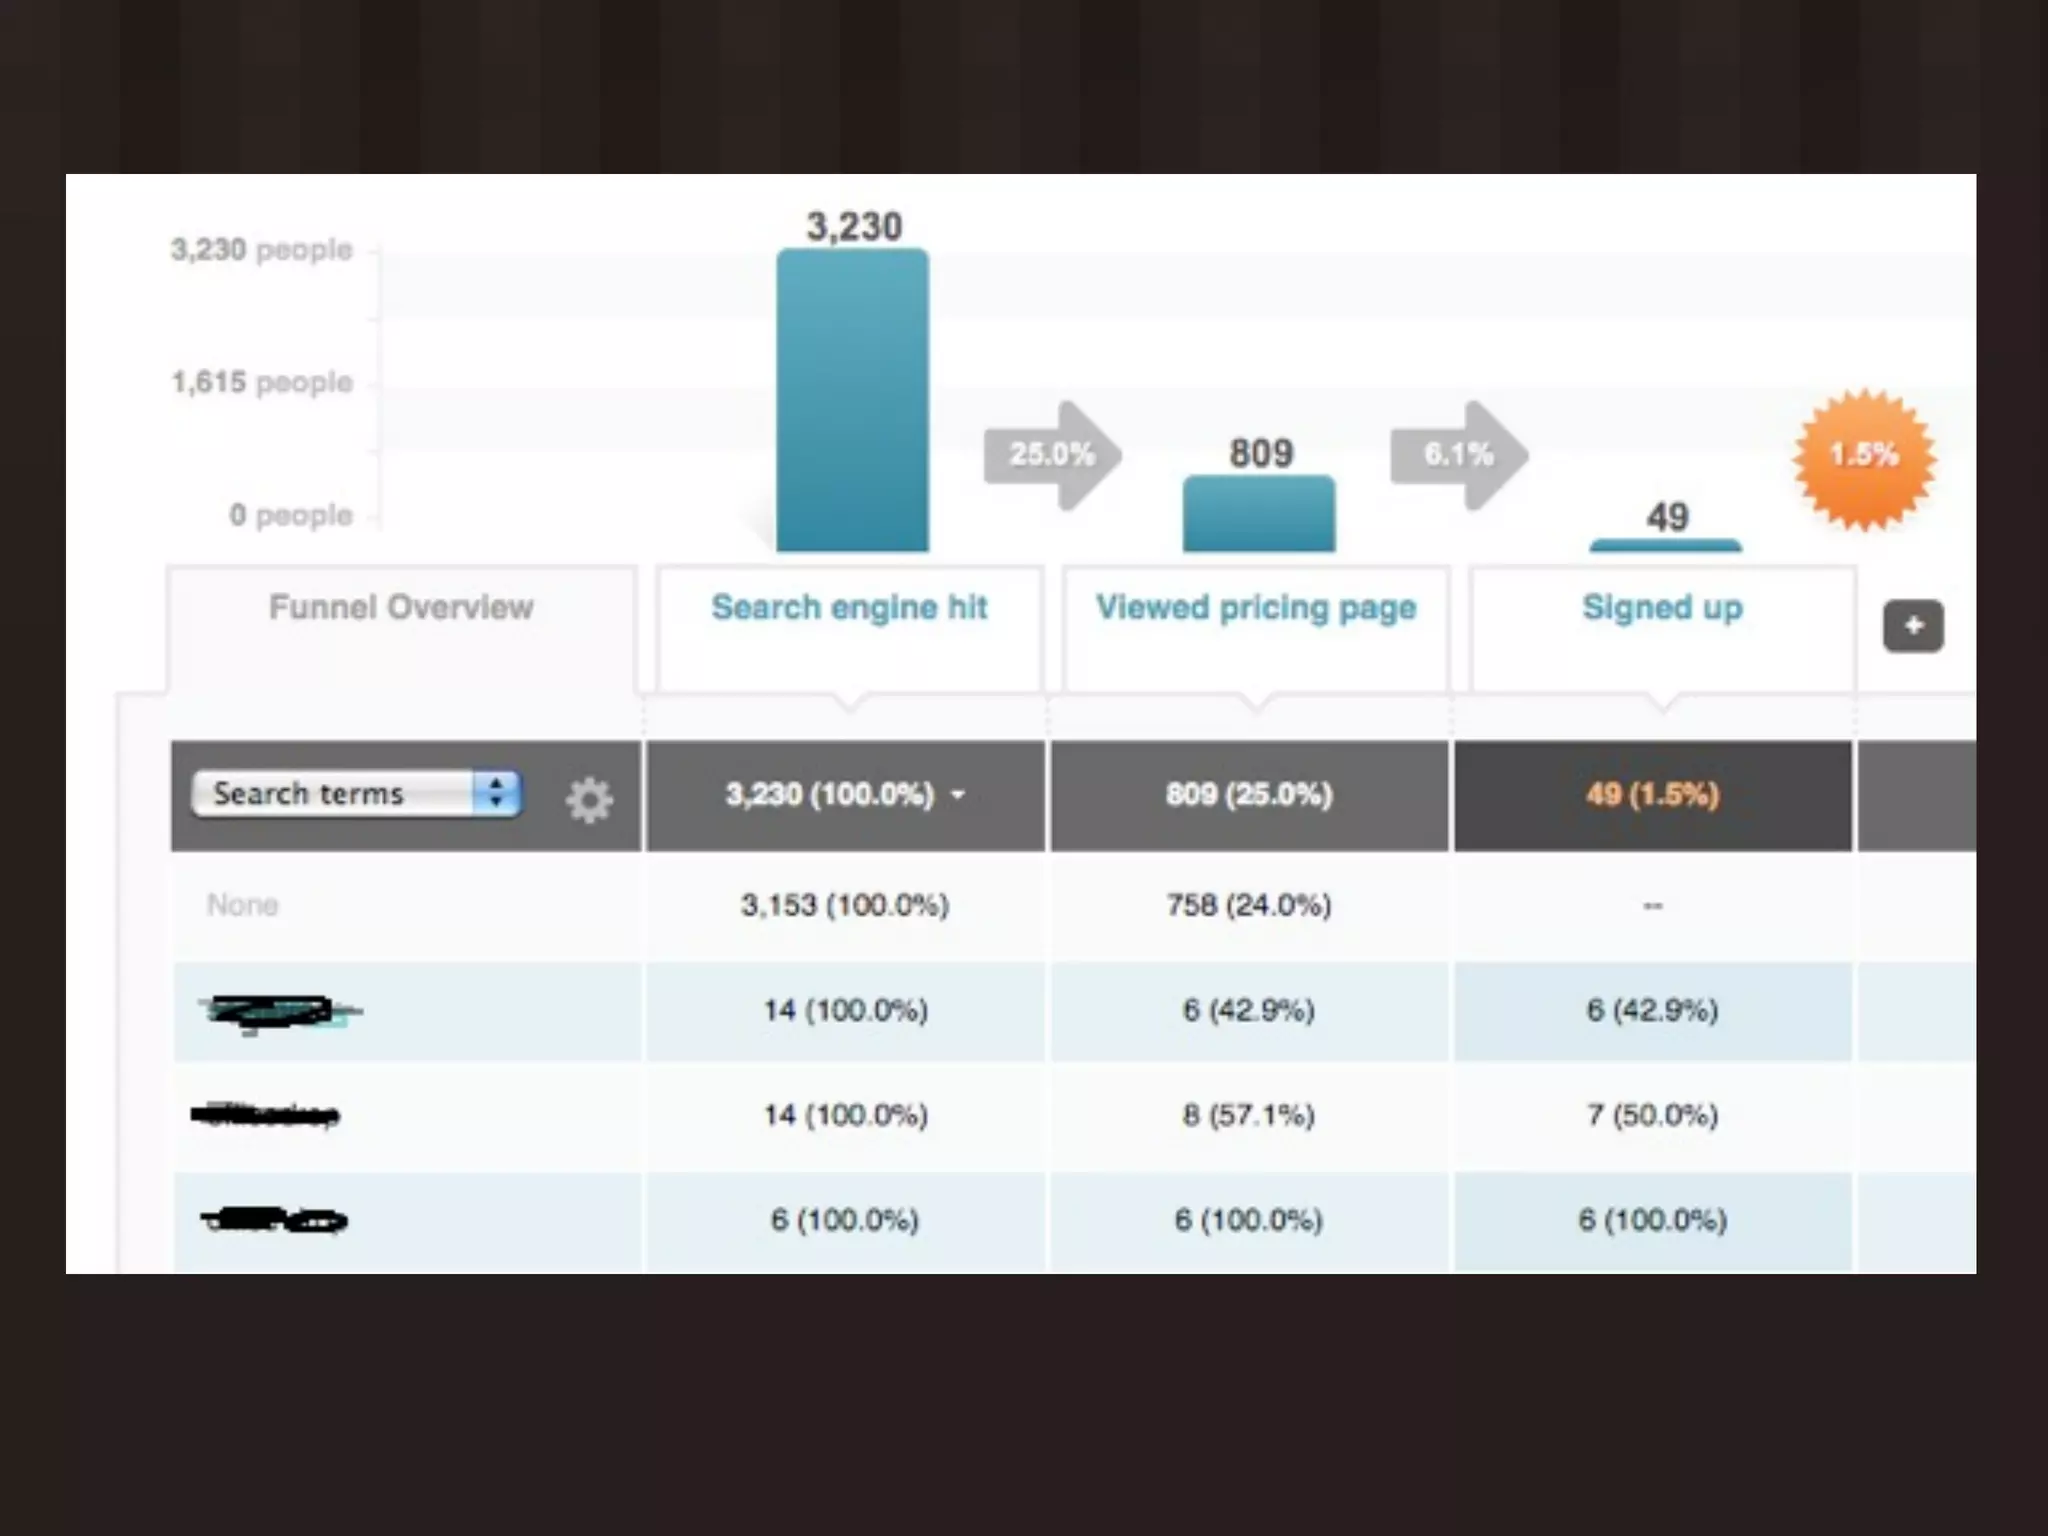Click the orange 49 (1.5%) column header
The height and width of the screenshot is (1536, 2048).
click(x=1652, y=795)
